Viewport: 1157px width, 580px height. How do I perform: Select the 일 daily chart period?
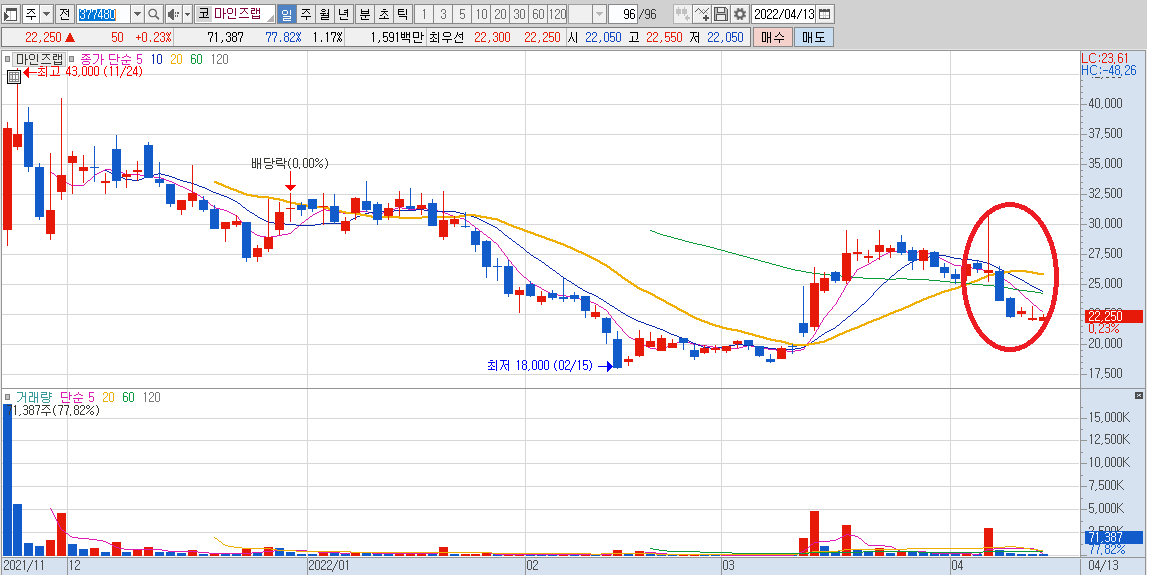pyautogui.click(x=286, y=13)
